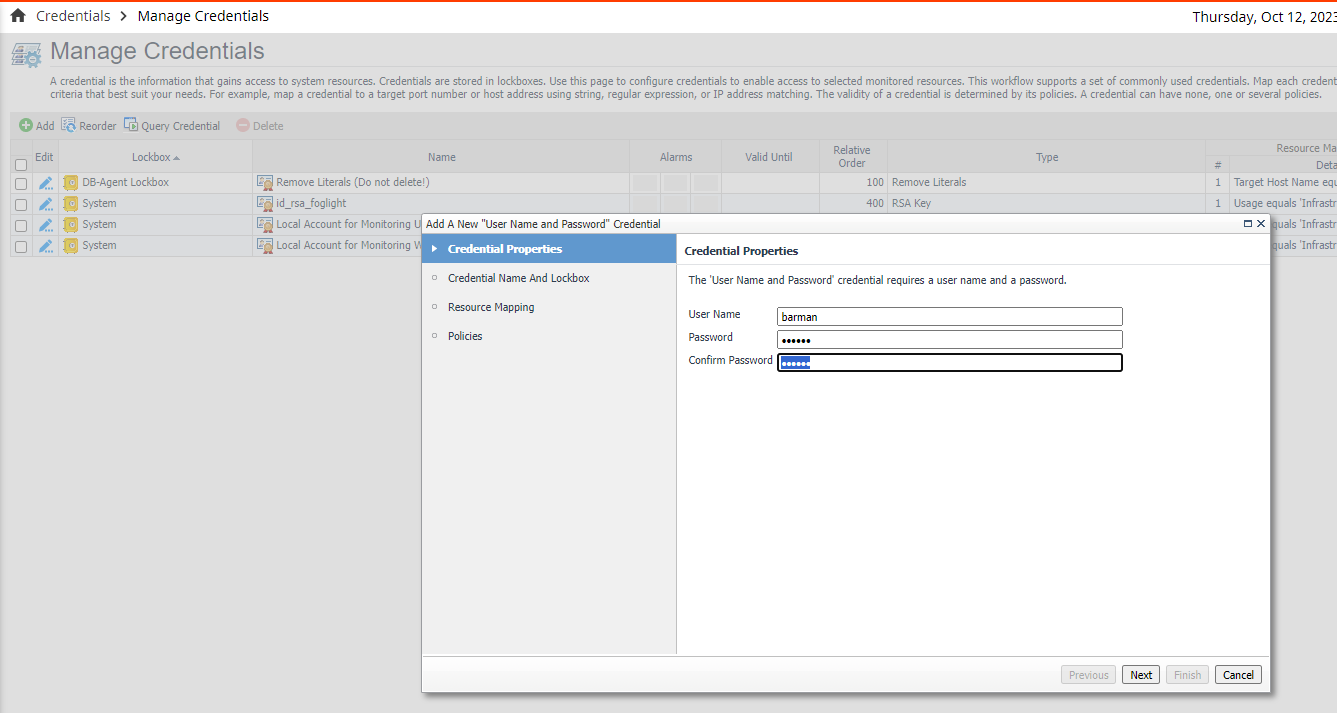Sort by the Lockbox column header arrow
The image size is (1337, 713).
177,158
